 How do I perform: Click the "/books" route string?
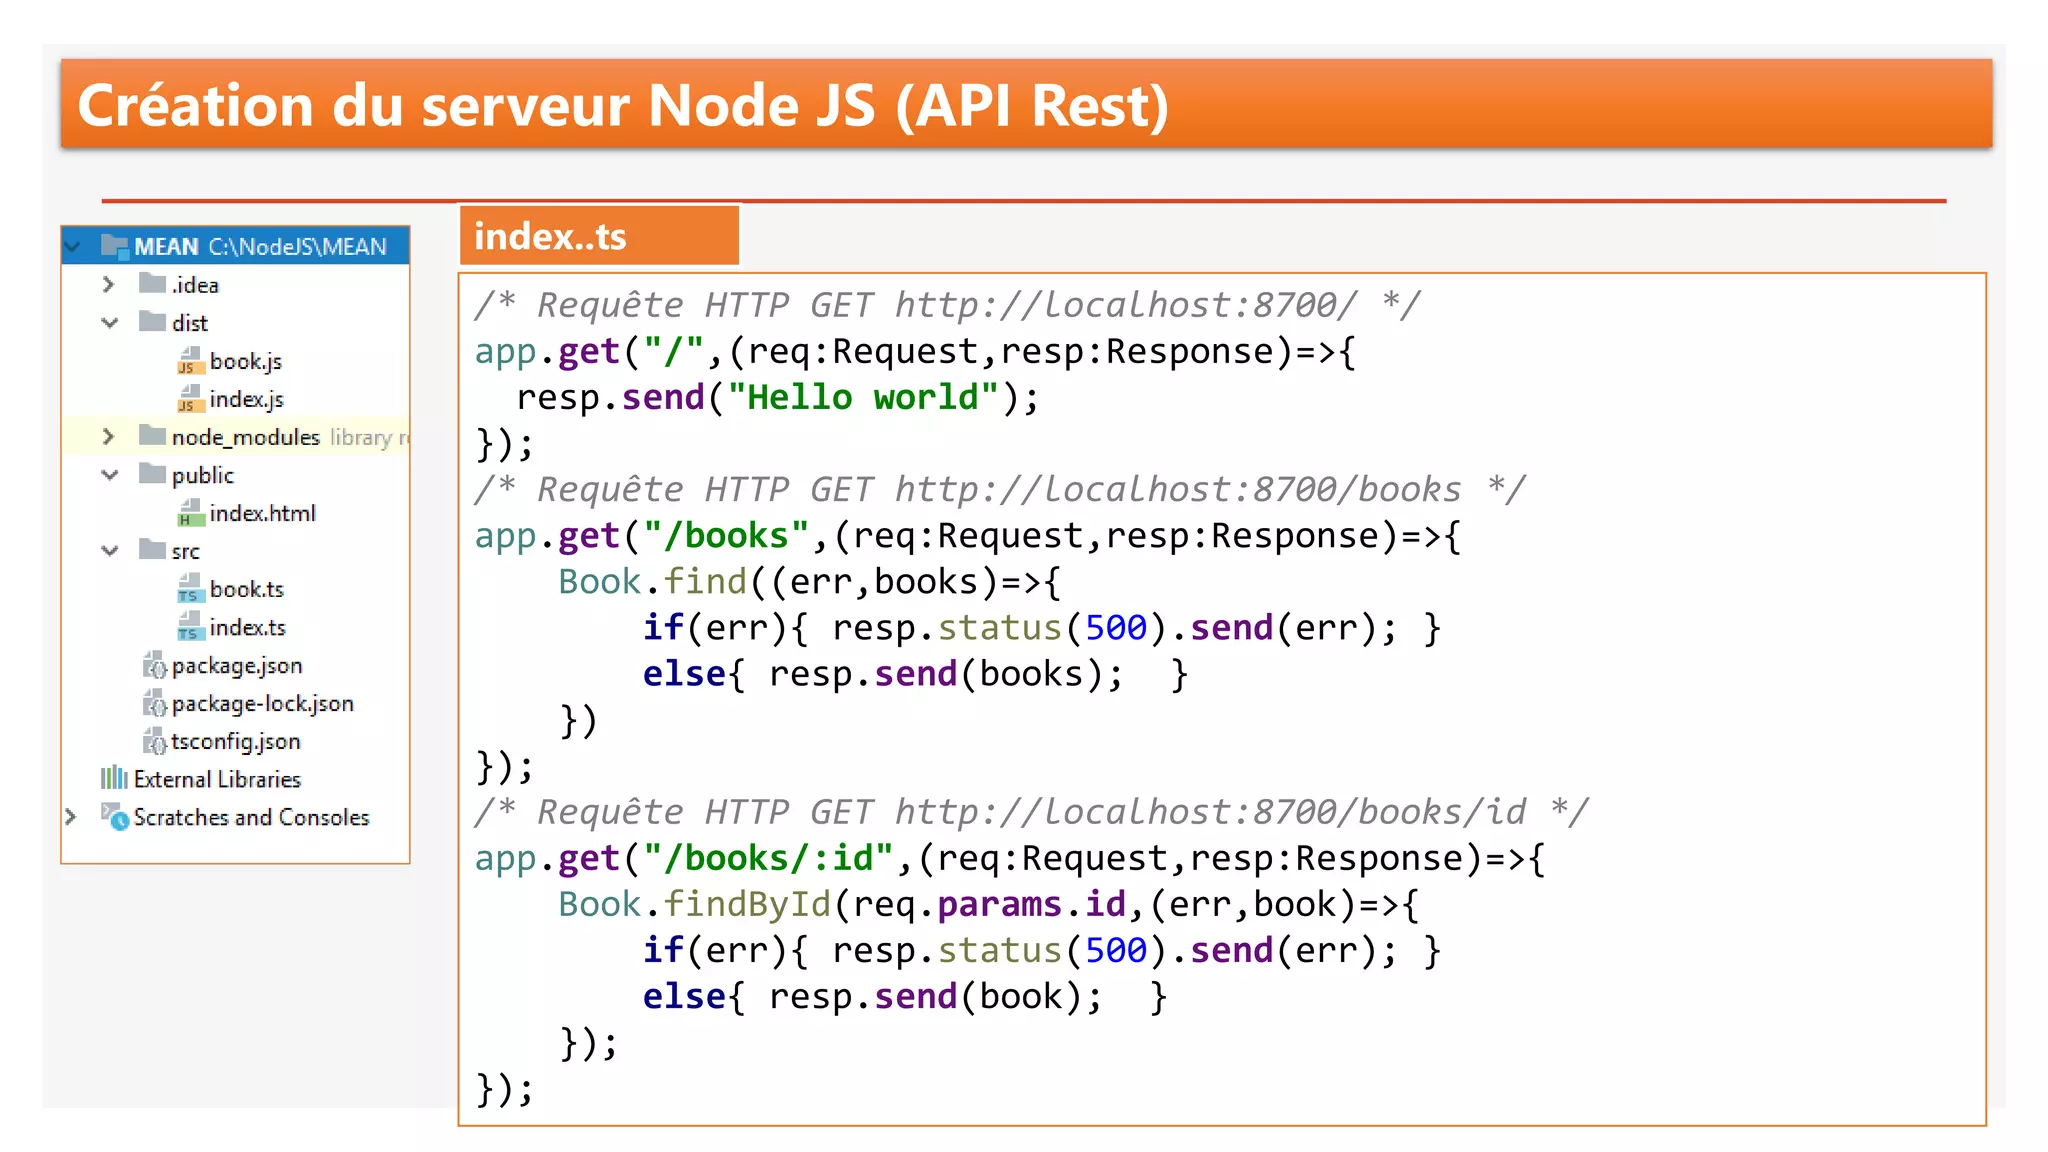tap(726, 535)
